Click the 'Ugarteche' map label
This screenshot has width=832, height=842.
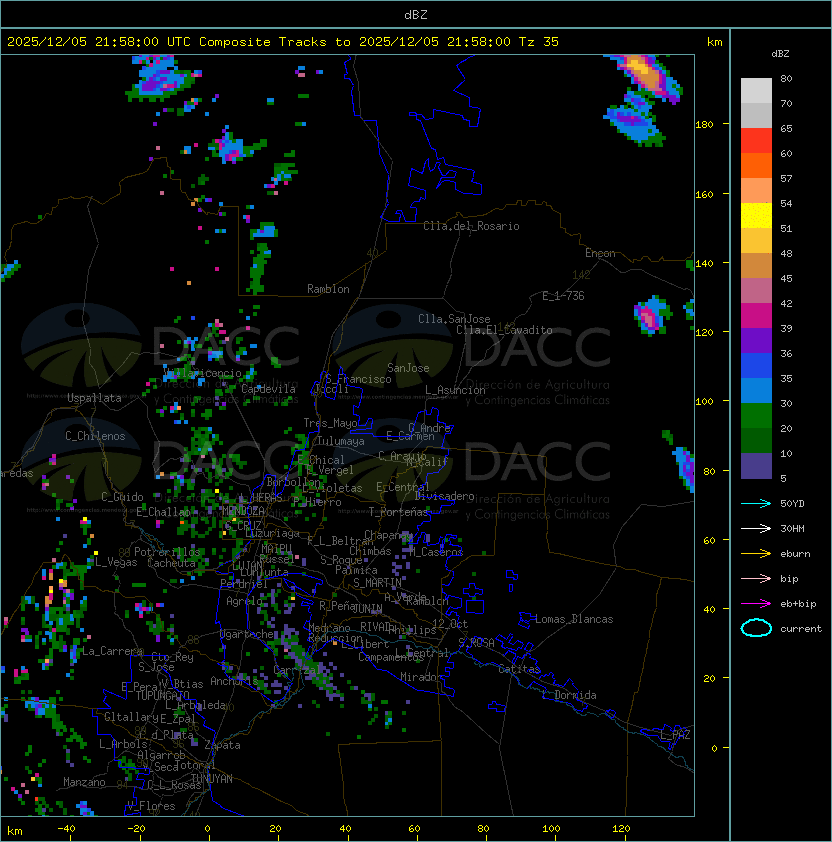coord(247,634)
